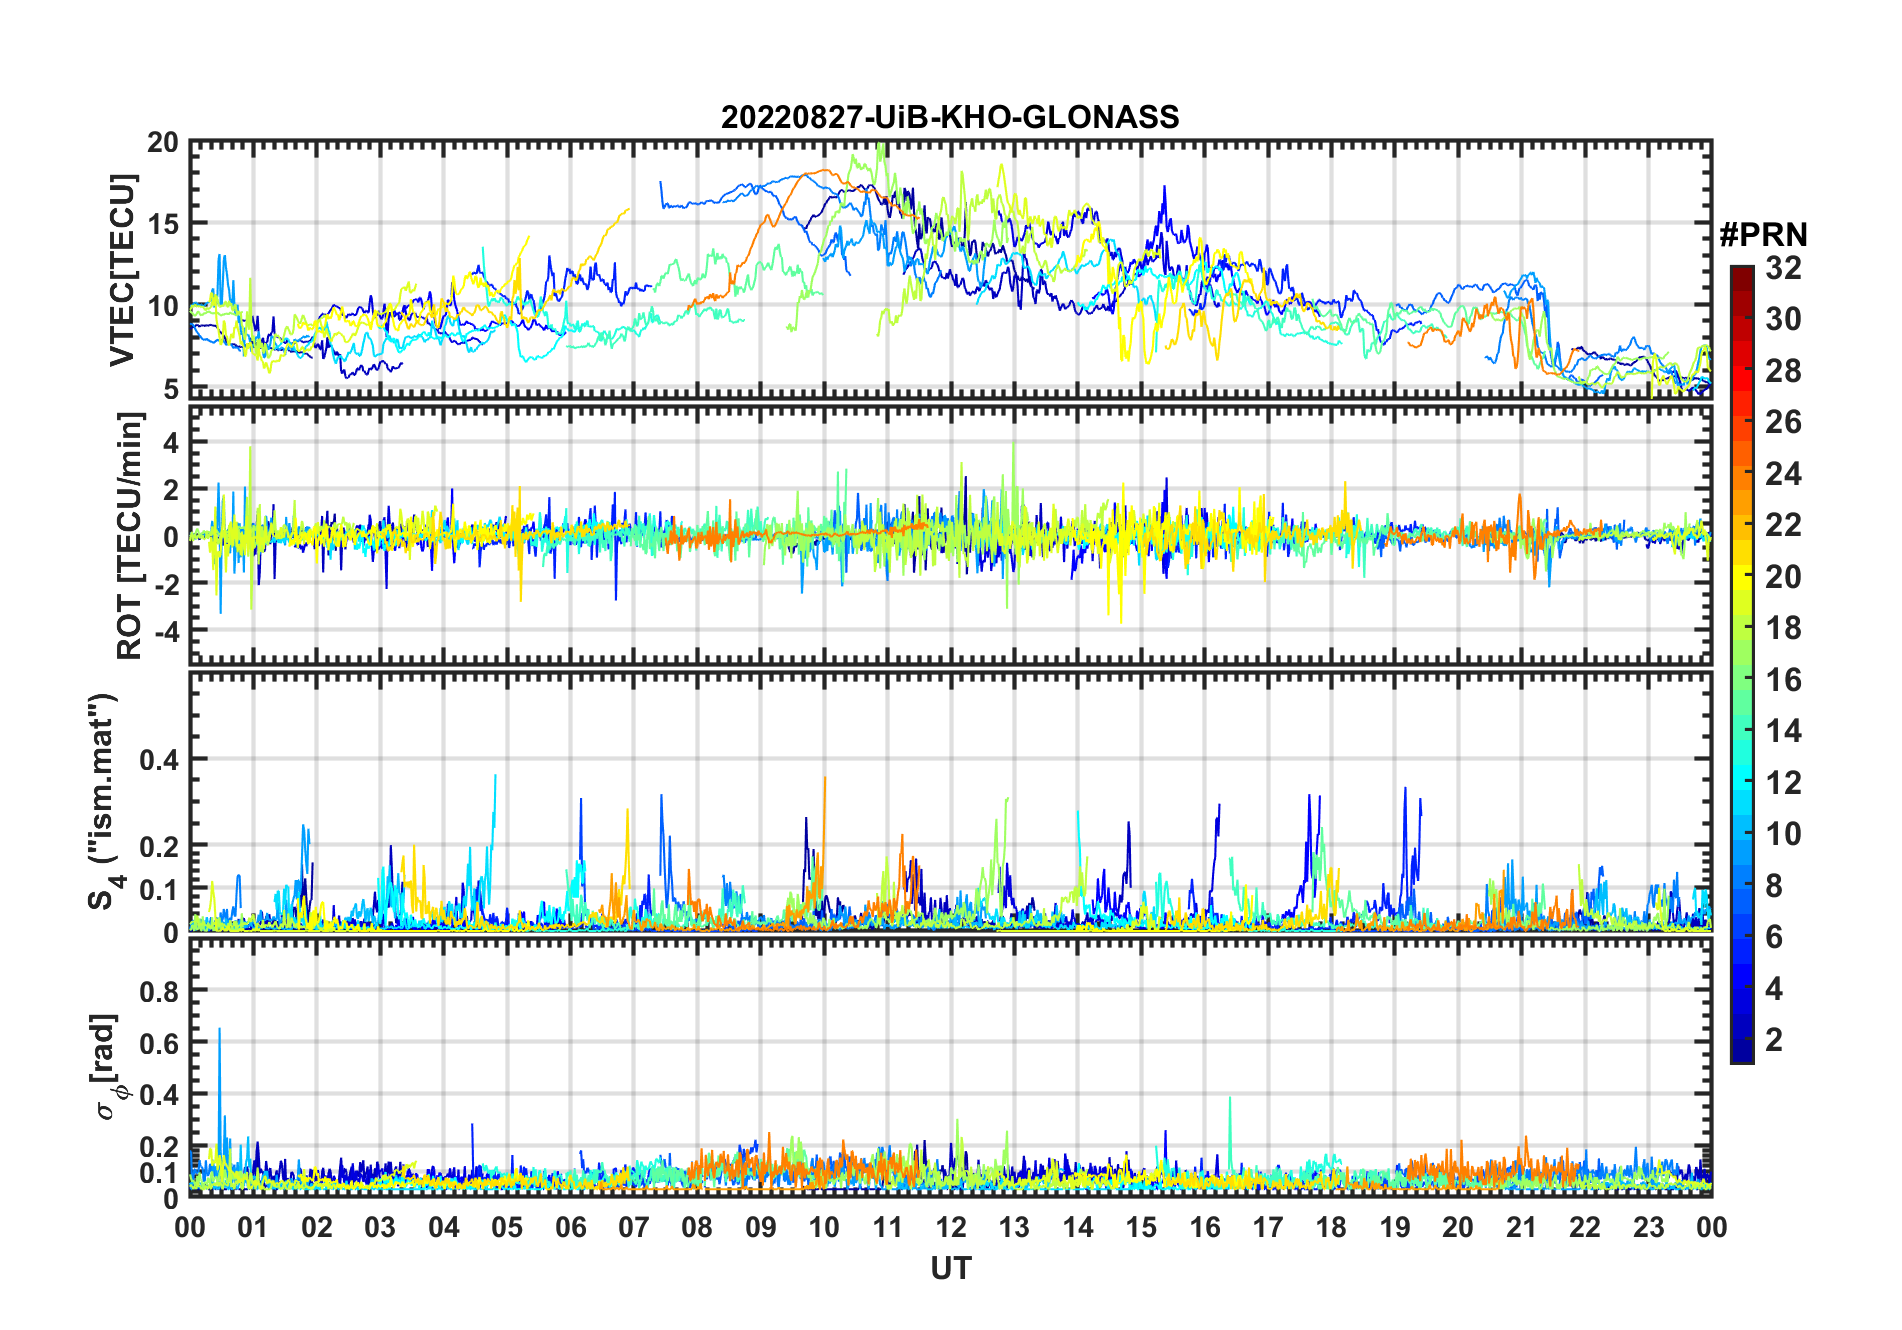Image resolution: width=1902 pixels, height=1330 pixels.
Task: Click PRN colorbar tick label 12
Action: point(1783,783)
